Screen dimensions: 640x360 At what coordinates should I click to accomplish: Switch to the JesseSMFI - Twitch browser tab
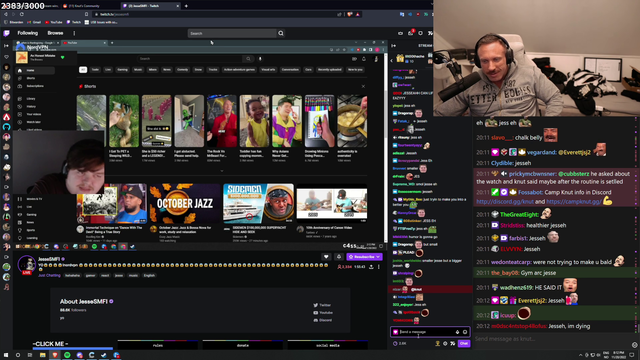pos(150,6)
